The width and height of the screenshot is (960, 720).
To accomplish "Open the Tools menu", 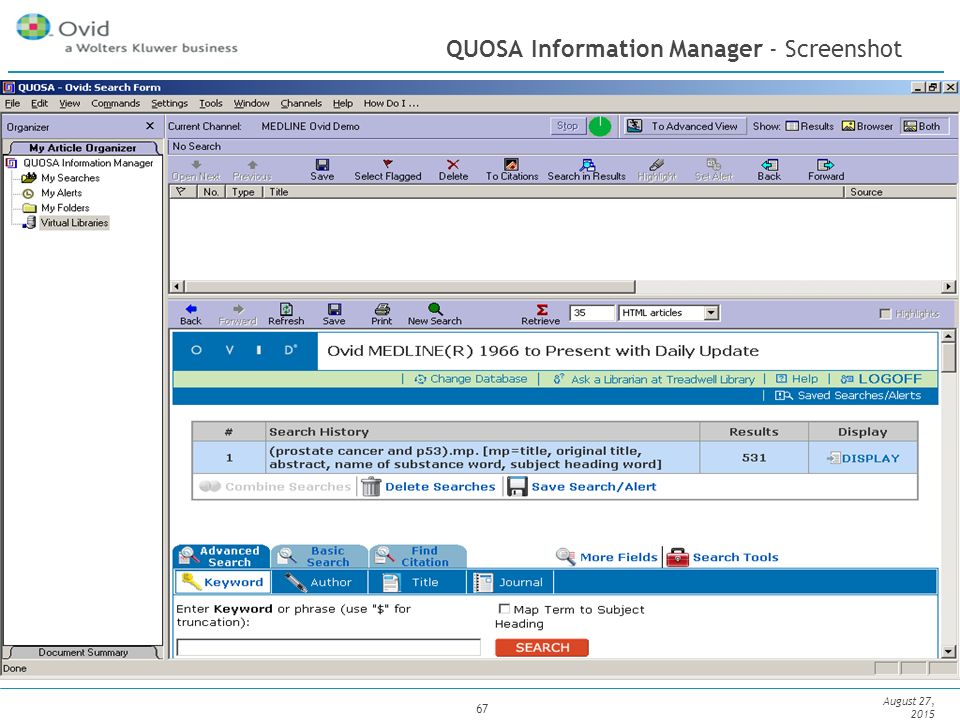I will 211,103.
